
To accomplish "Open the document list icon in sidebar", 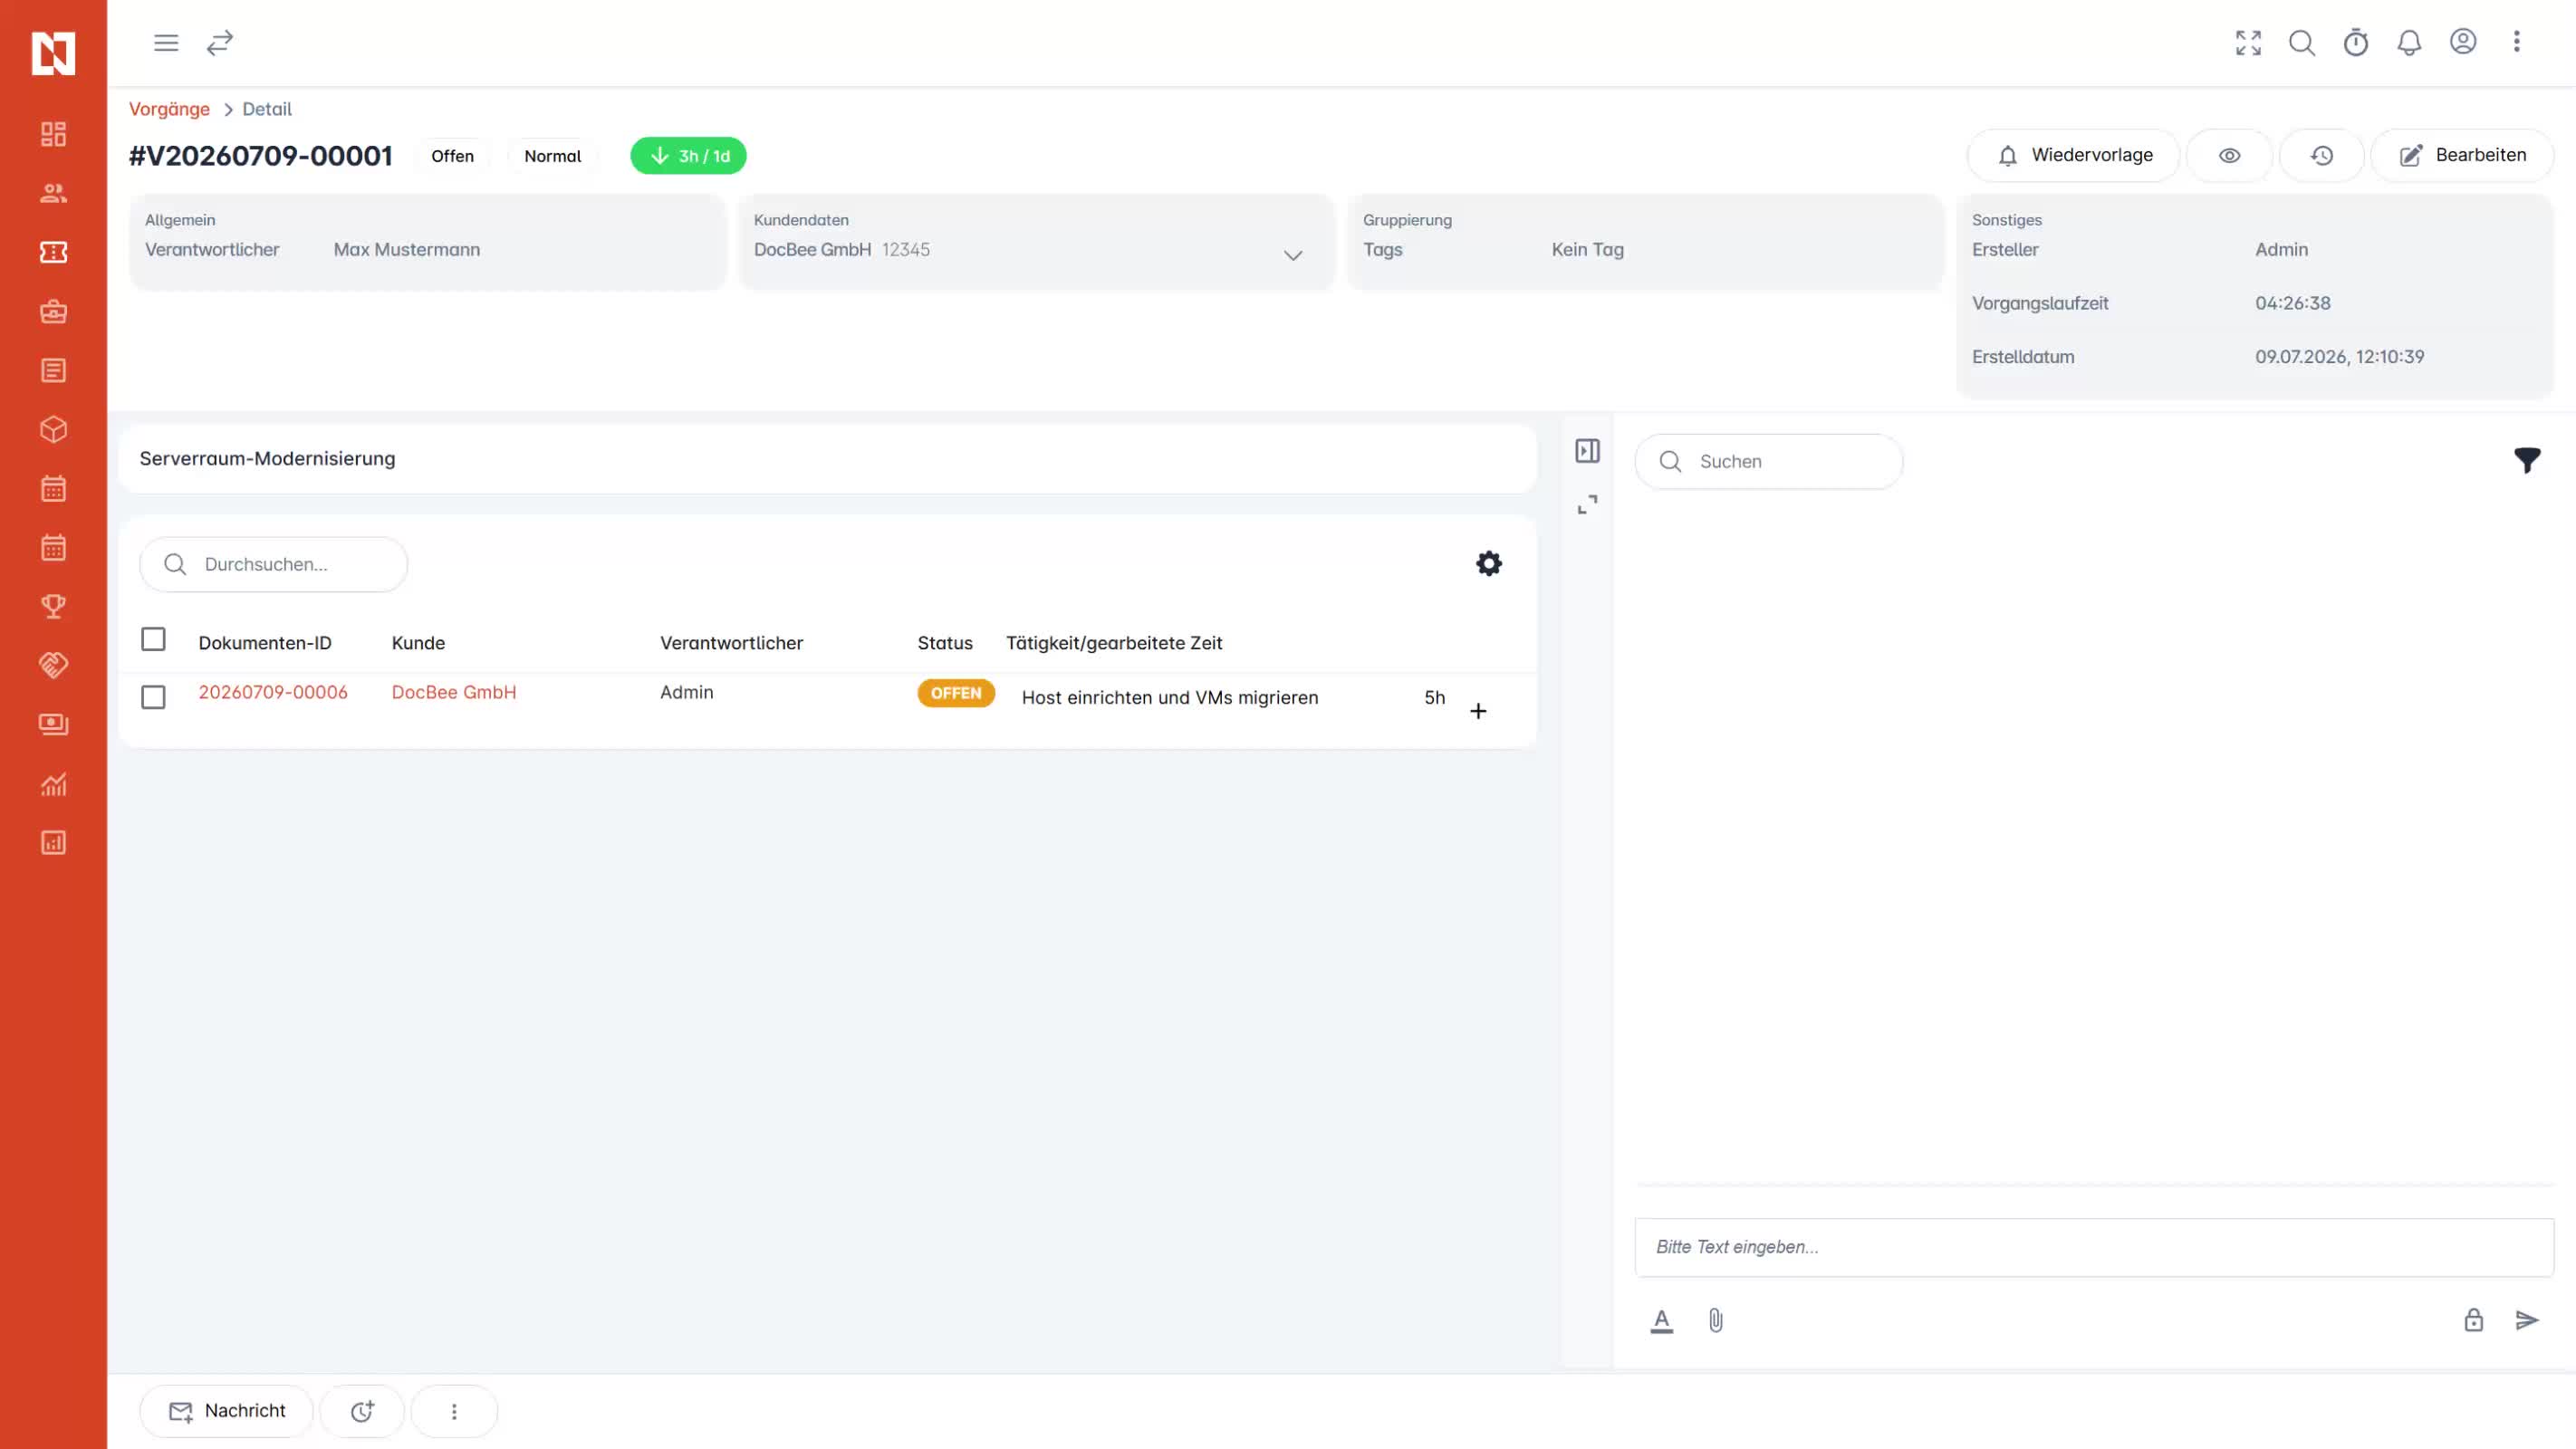I will point(53,370).
